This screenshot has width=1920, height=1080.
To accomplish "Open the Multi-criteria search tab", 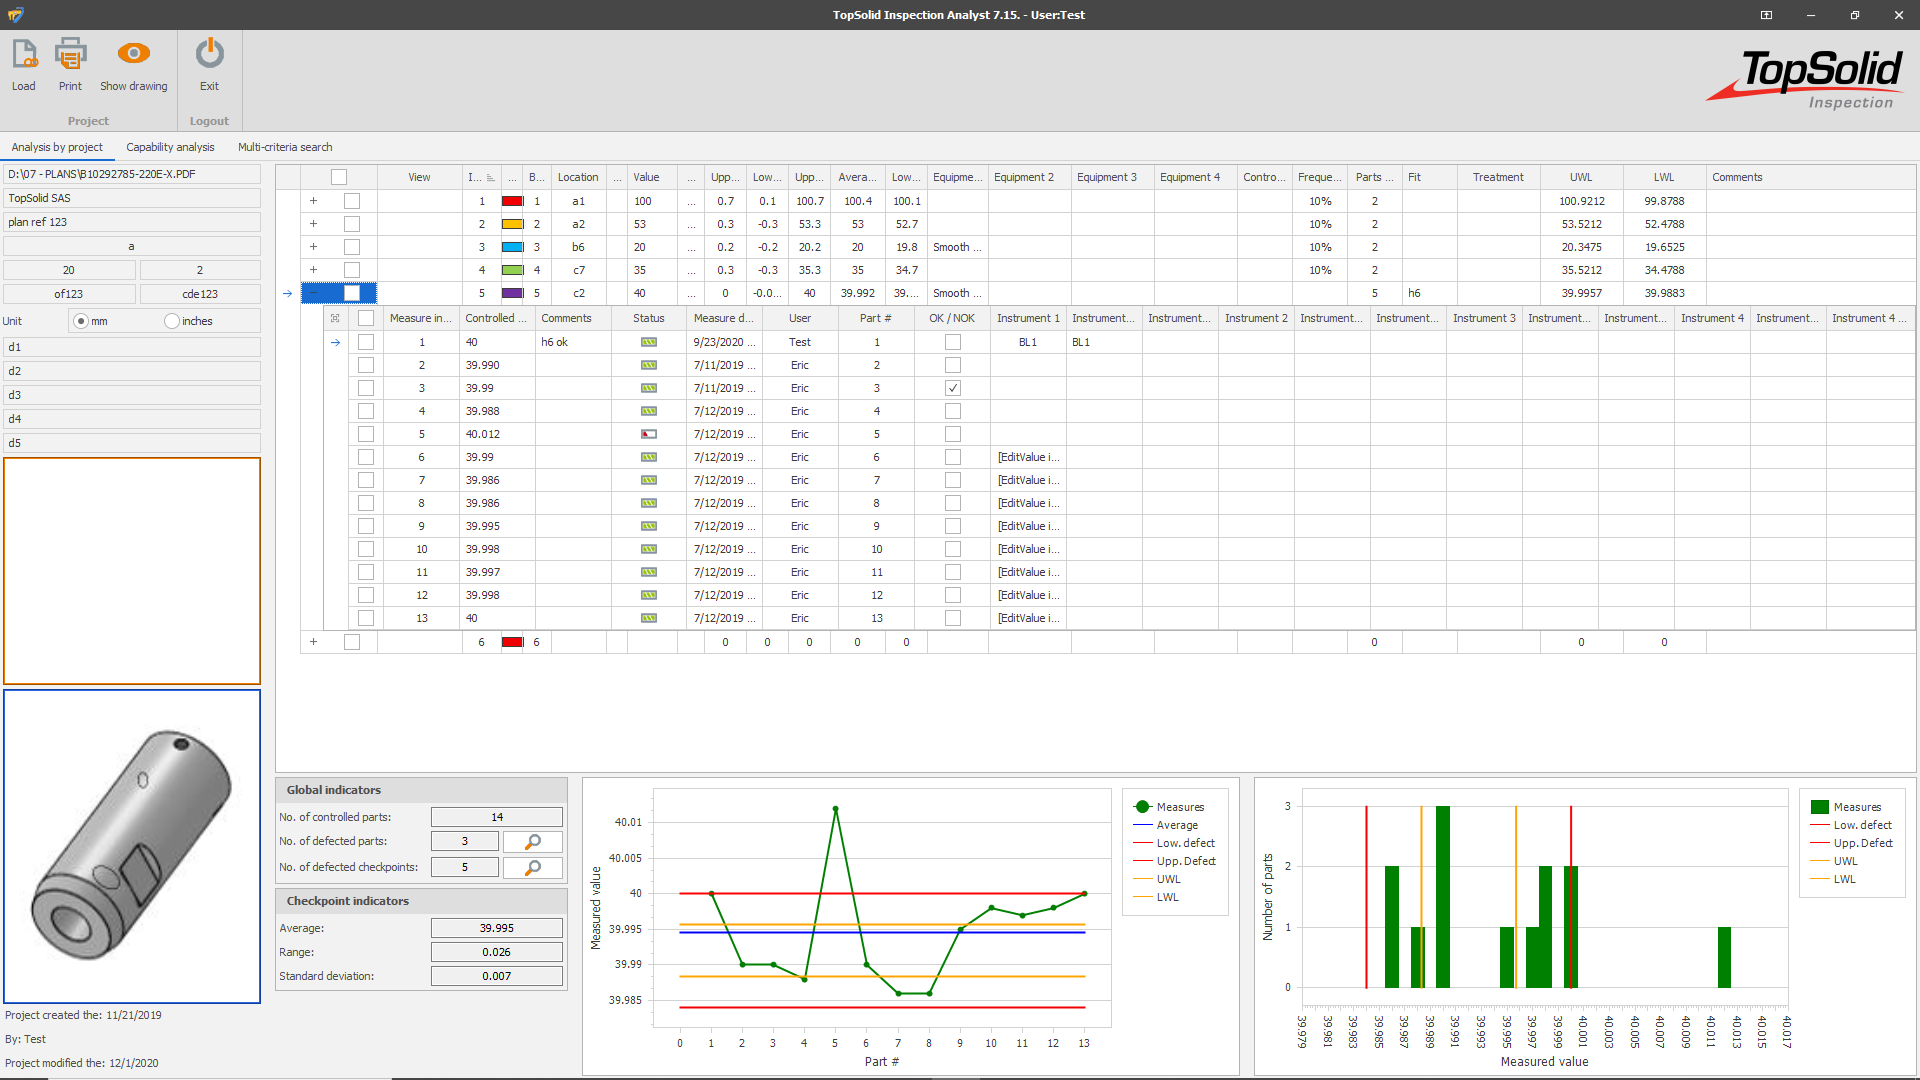I will pos(285,147).
